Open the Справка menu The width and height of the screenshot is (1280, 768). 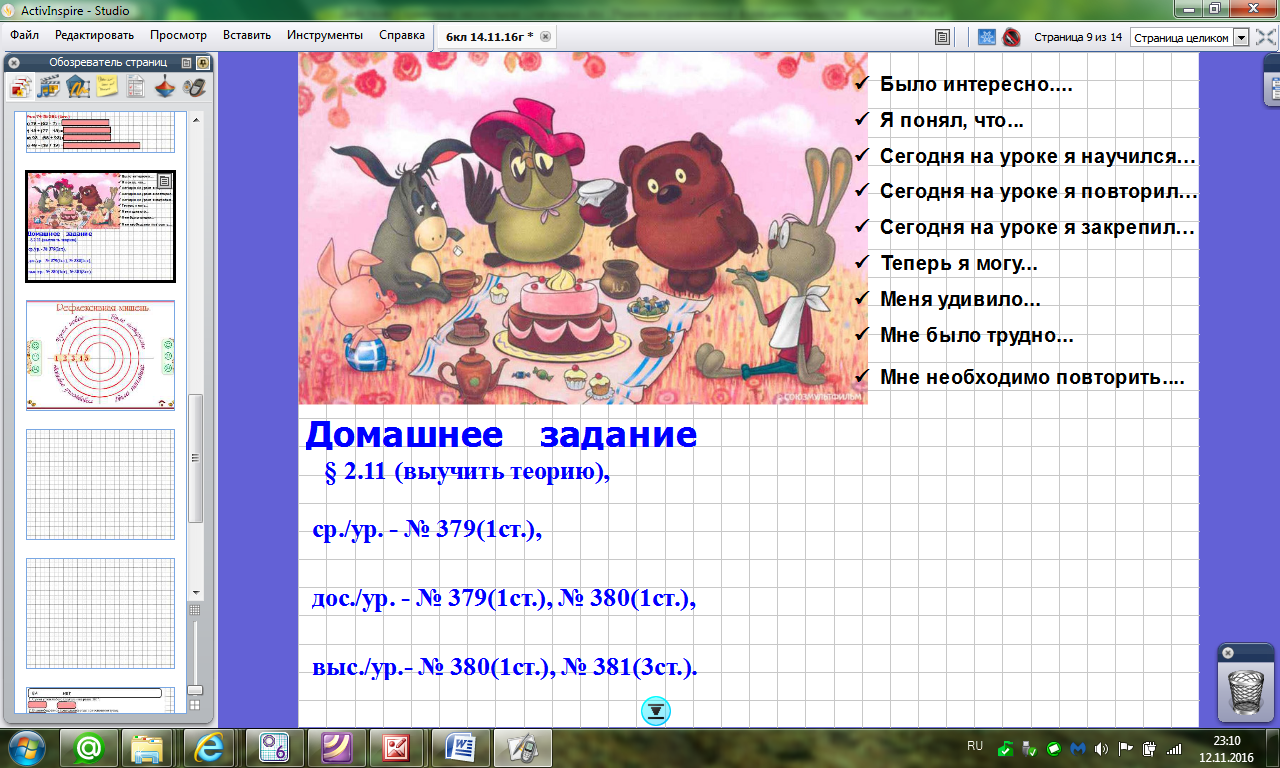(402, 35)
